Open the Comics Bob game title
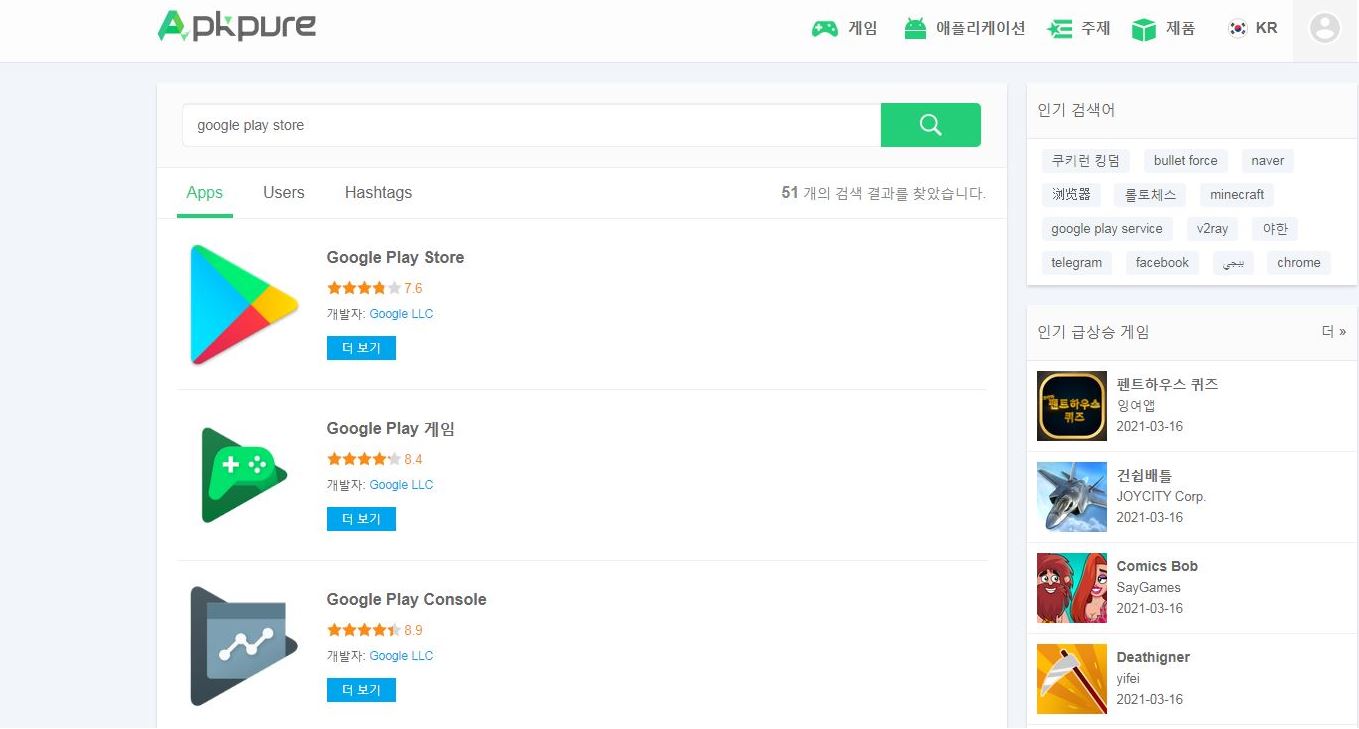 click(1157, 566)
